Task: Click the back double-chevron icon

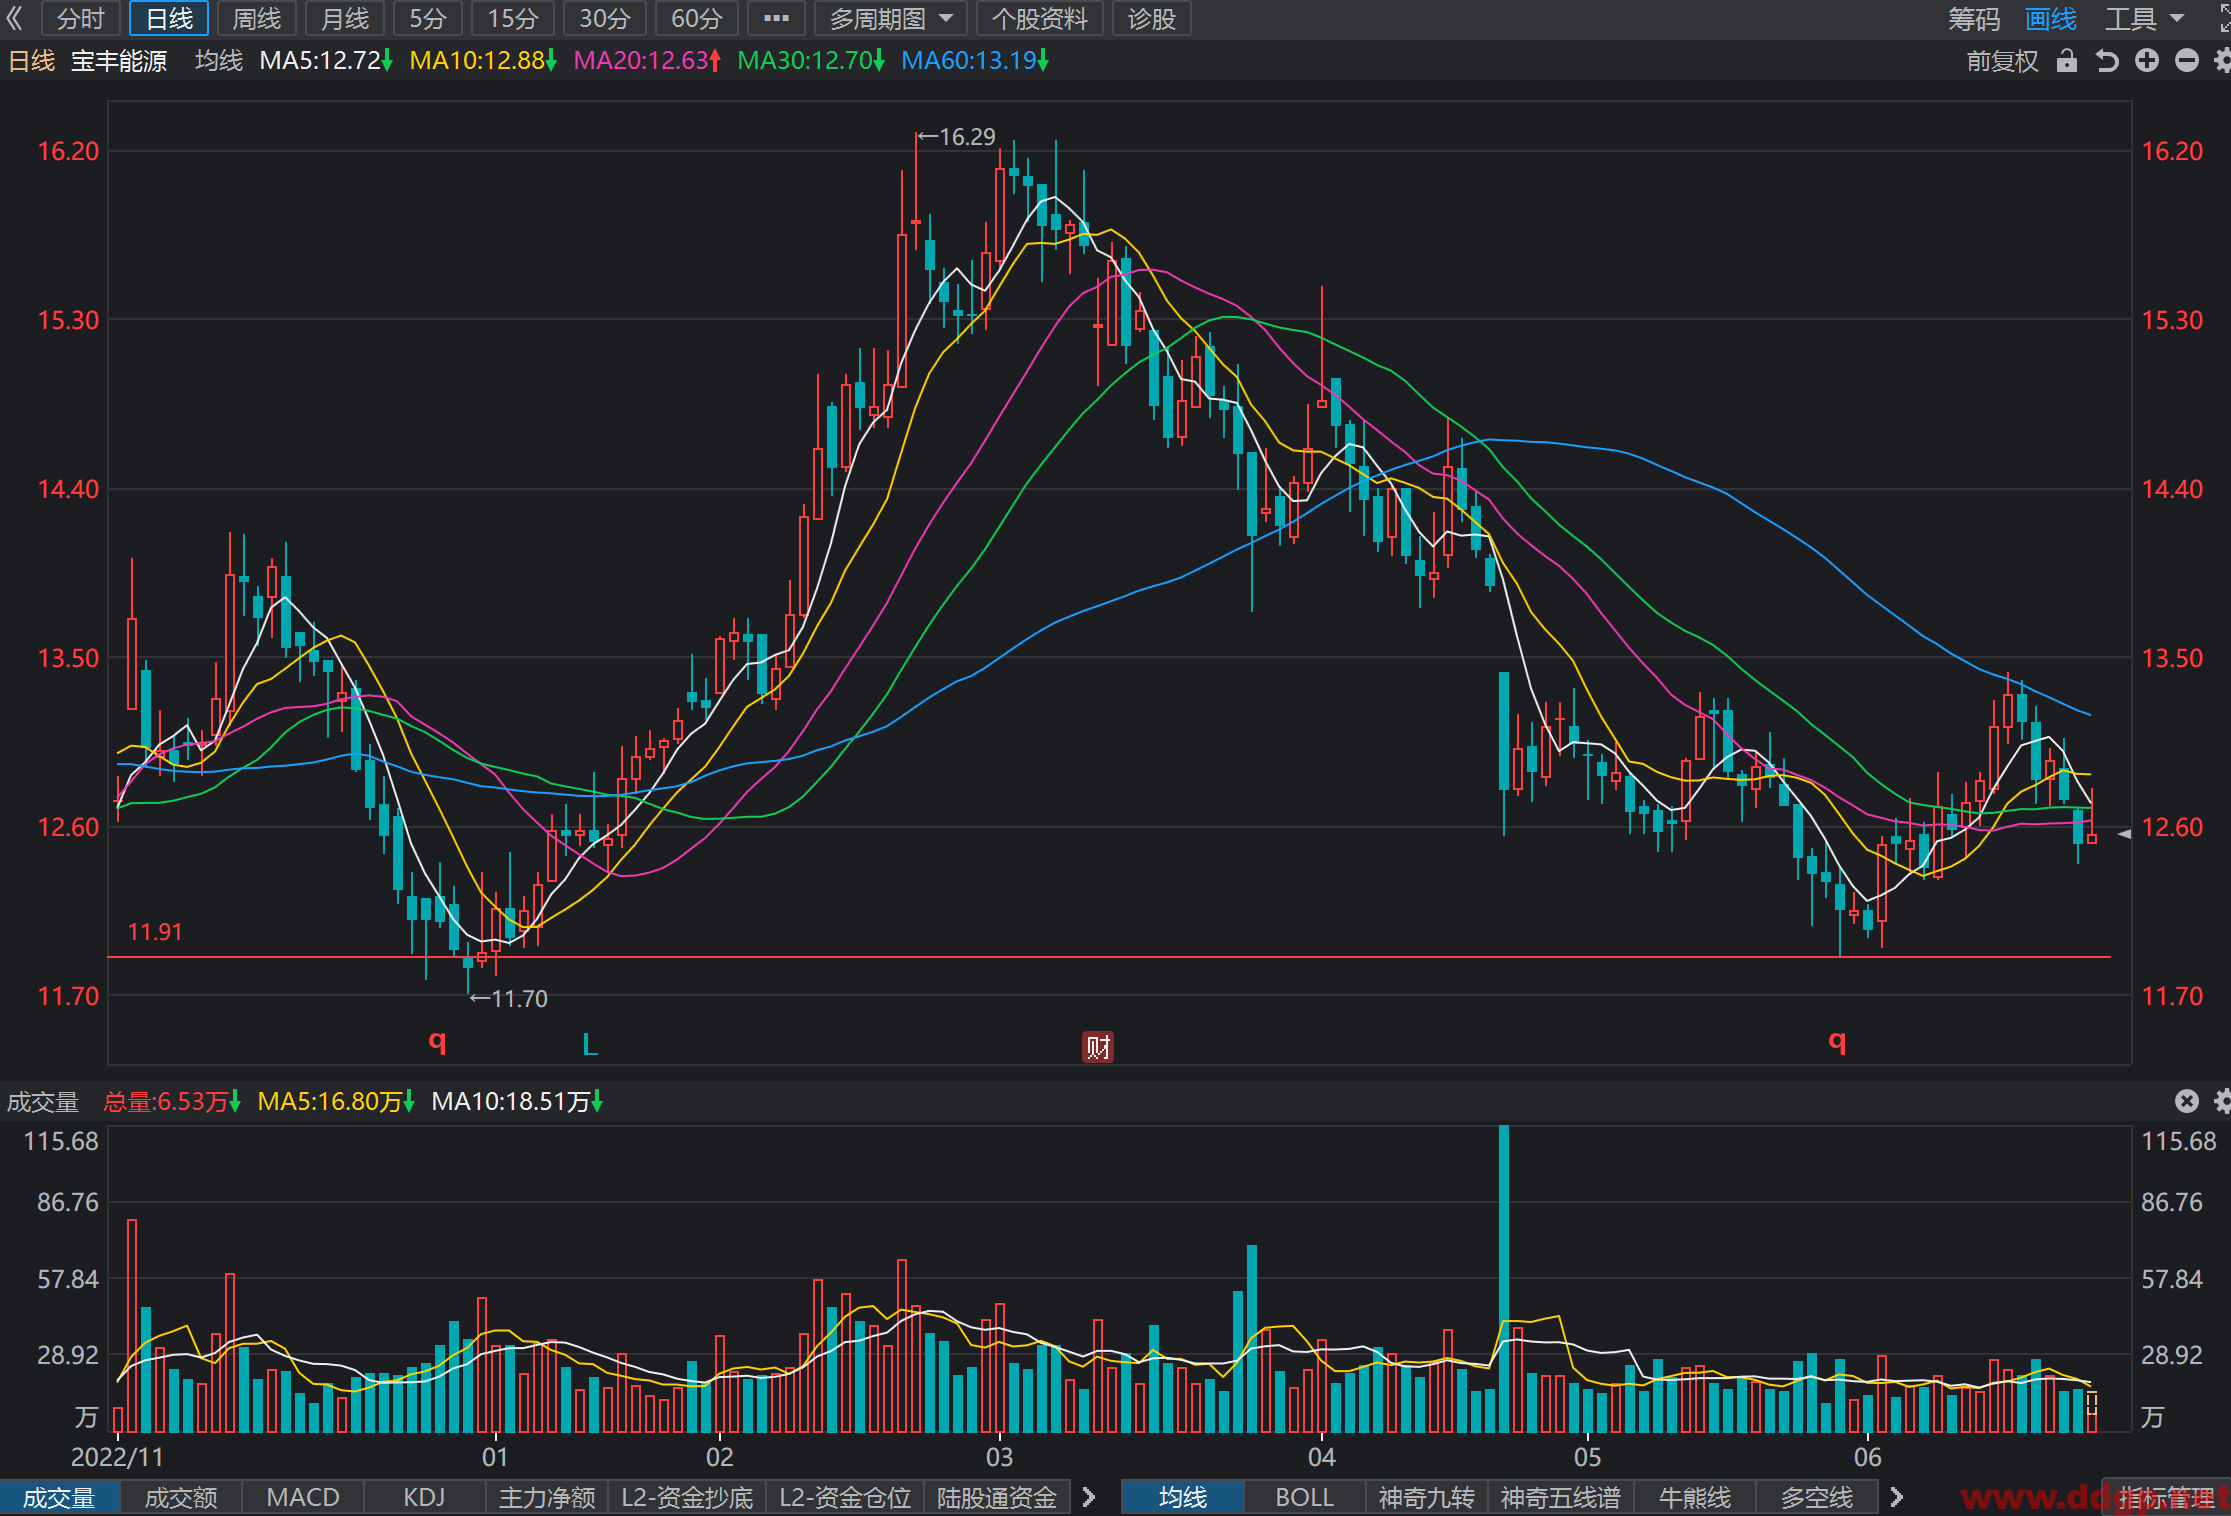Action: pyautogui.click(x=14, y=19)
